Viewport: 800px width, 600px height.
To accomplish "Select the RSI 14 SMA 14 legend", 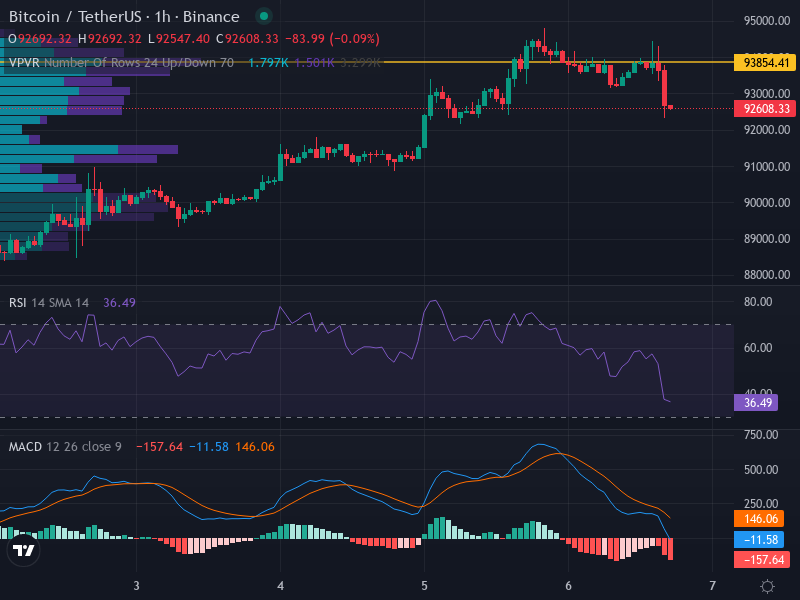I will (x=49, y=302).
